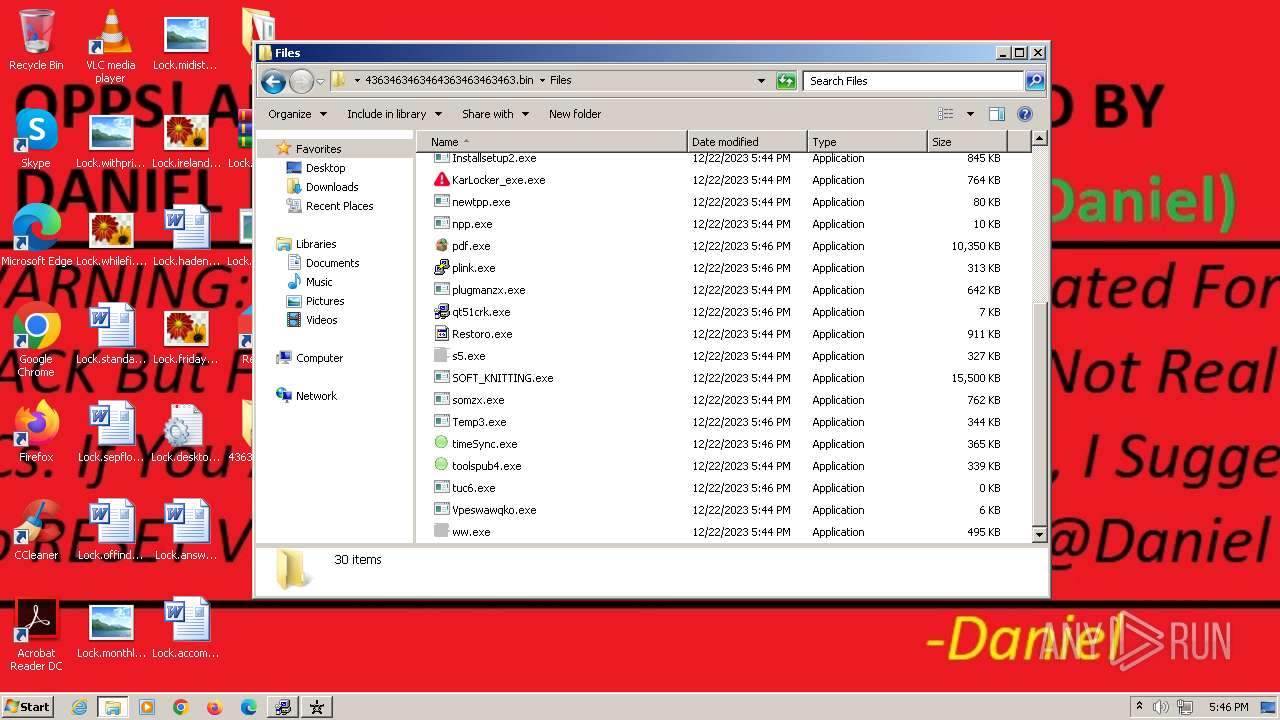Sort by Date modified column header
This screenshot has width=1280, height=720.
tap(747, 142)
